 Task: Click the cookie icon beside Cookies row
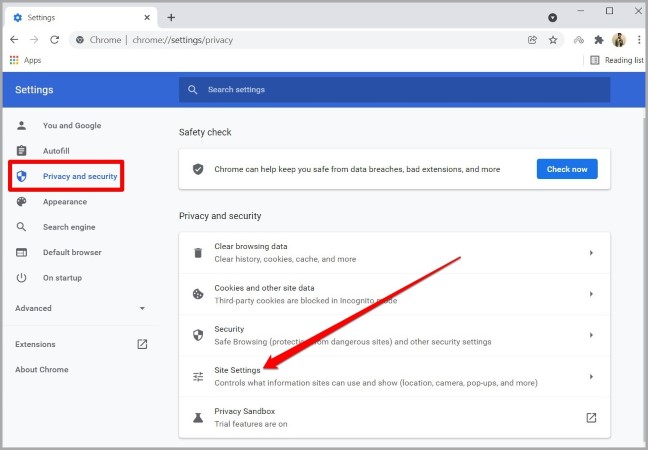(x=198, y=294)
